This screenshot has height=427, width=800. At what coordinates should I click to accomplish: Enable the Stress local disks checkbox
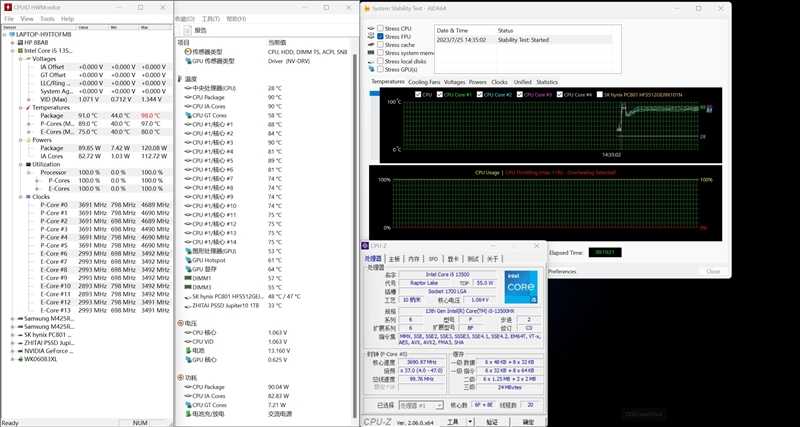pos(380,61)
